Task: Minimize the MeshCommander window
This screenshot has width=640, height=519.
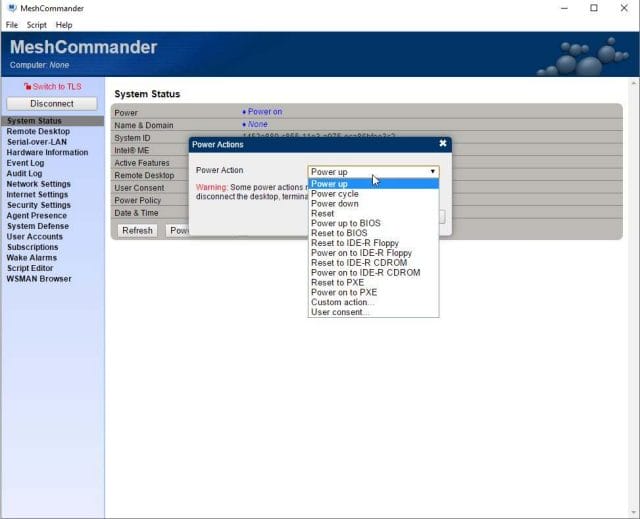Action: pyautogui.click(x=564, y=8)
